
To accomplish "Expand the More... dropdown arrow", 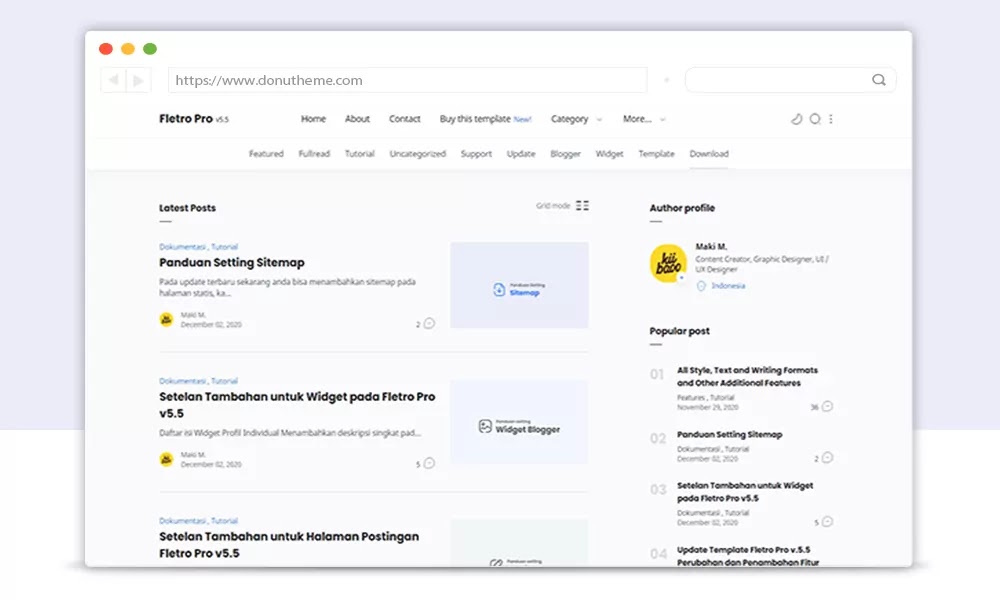I will tap(663, 119).
